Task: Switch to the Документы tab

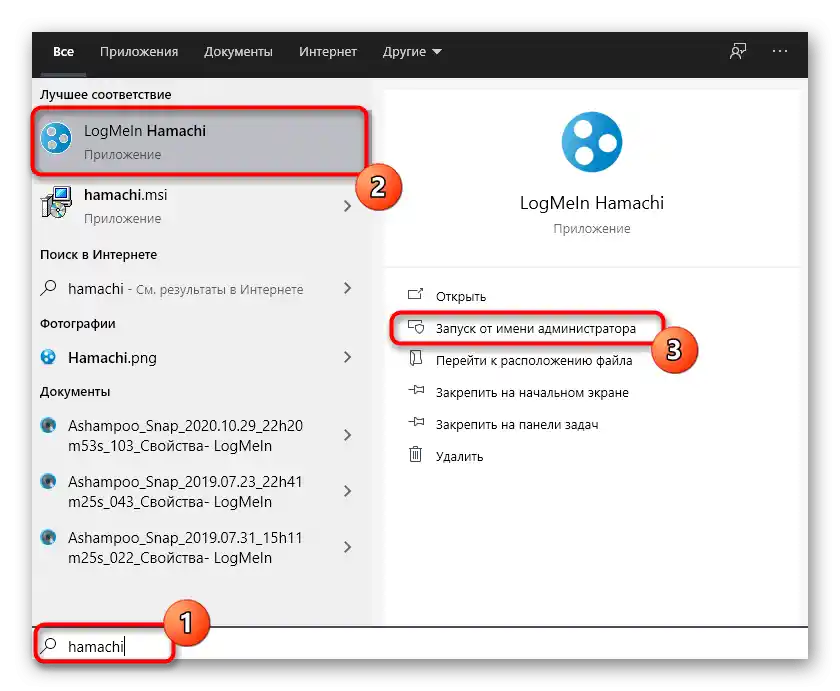Action: tap(238, 52)
